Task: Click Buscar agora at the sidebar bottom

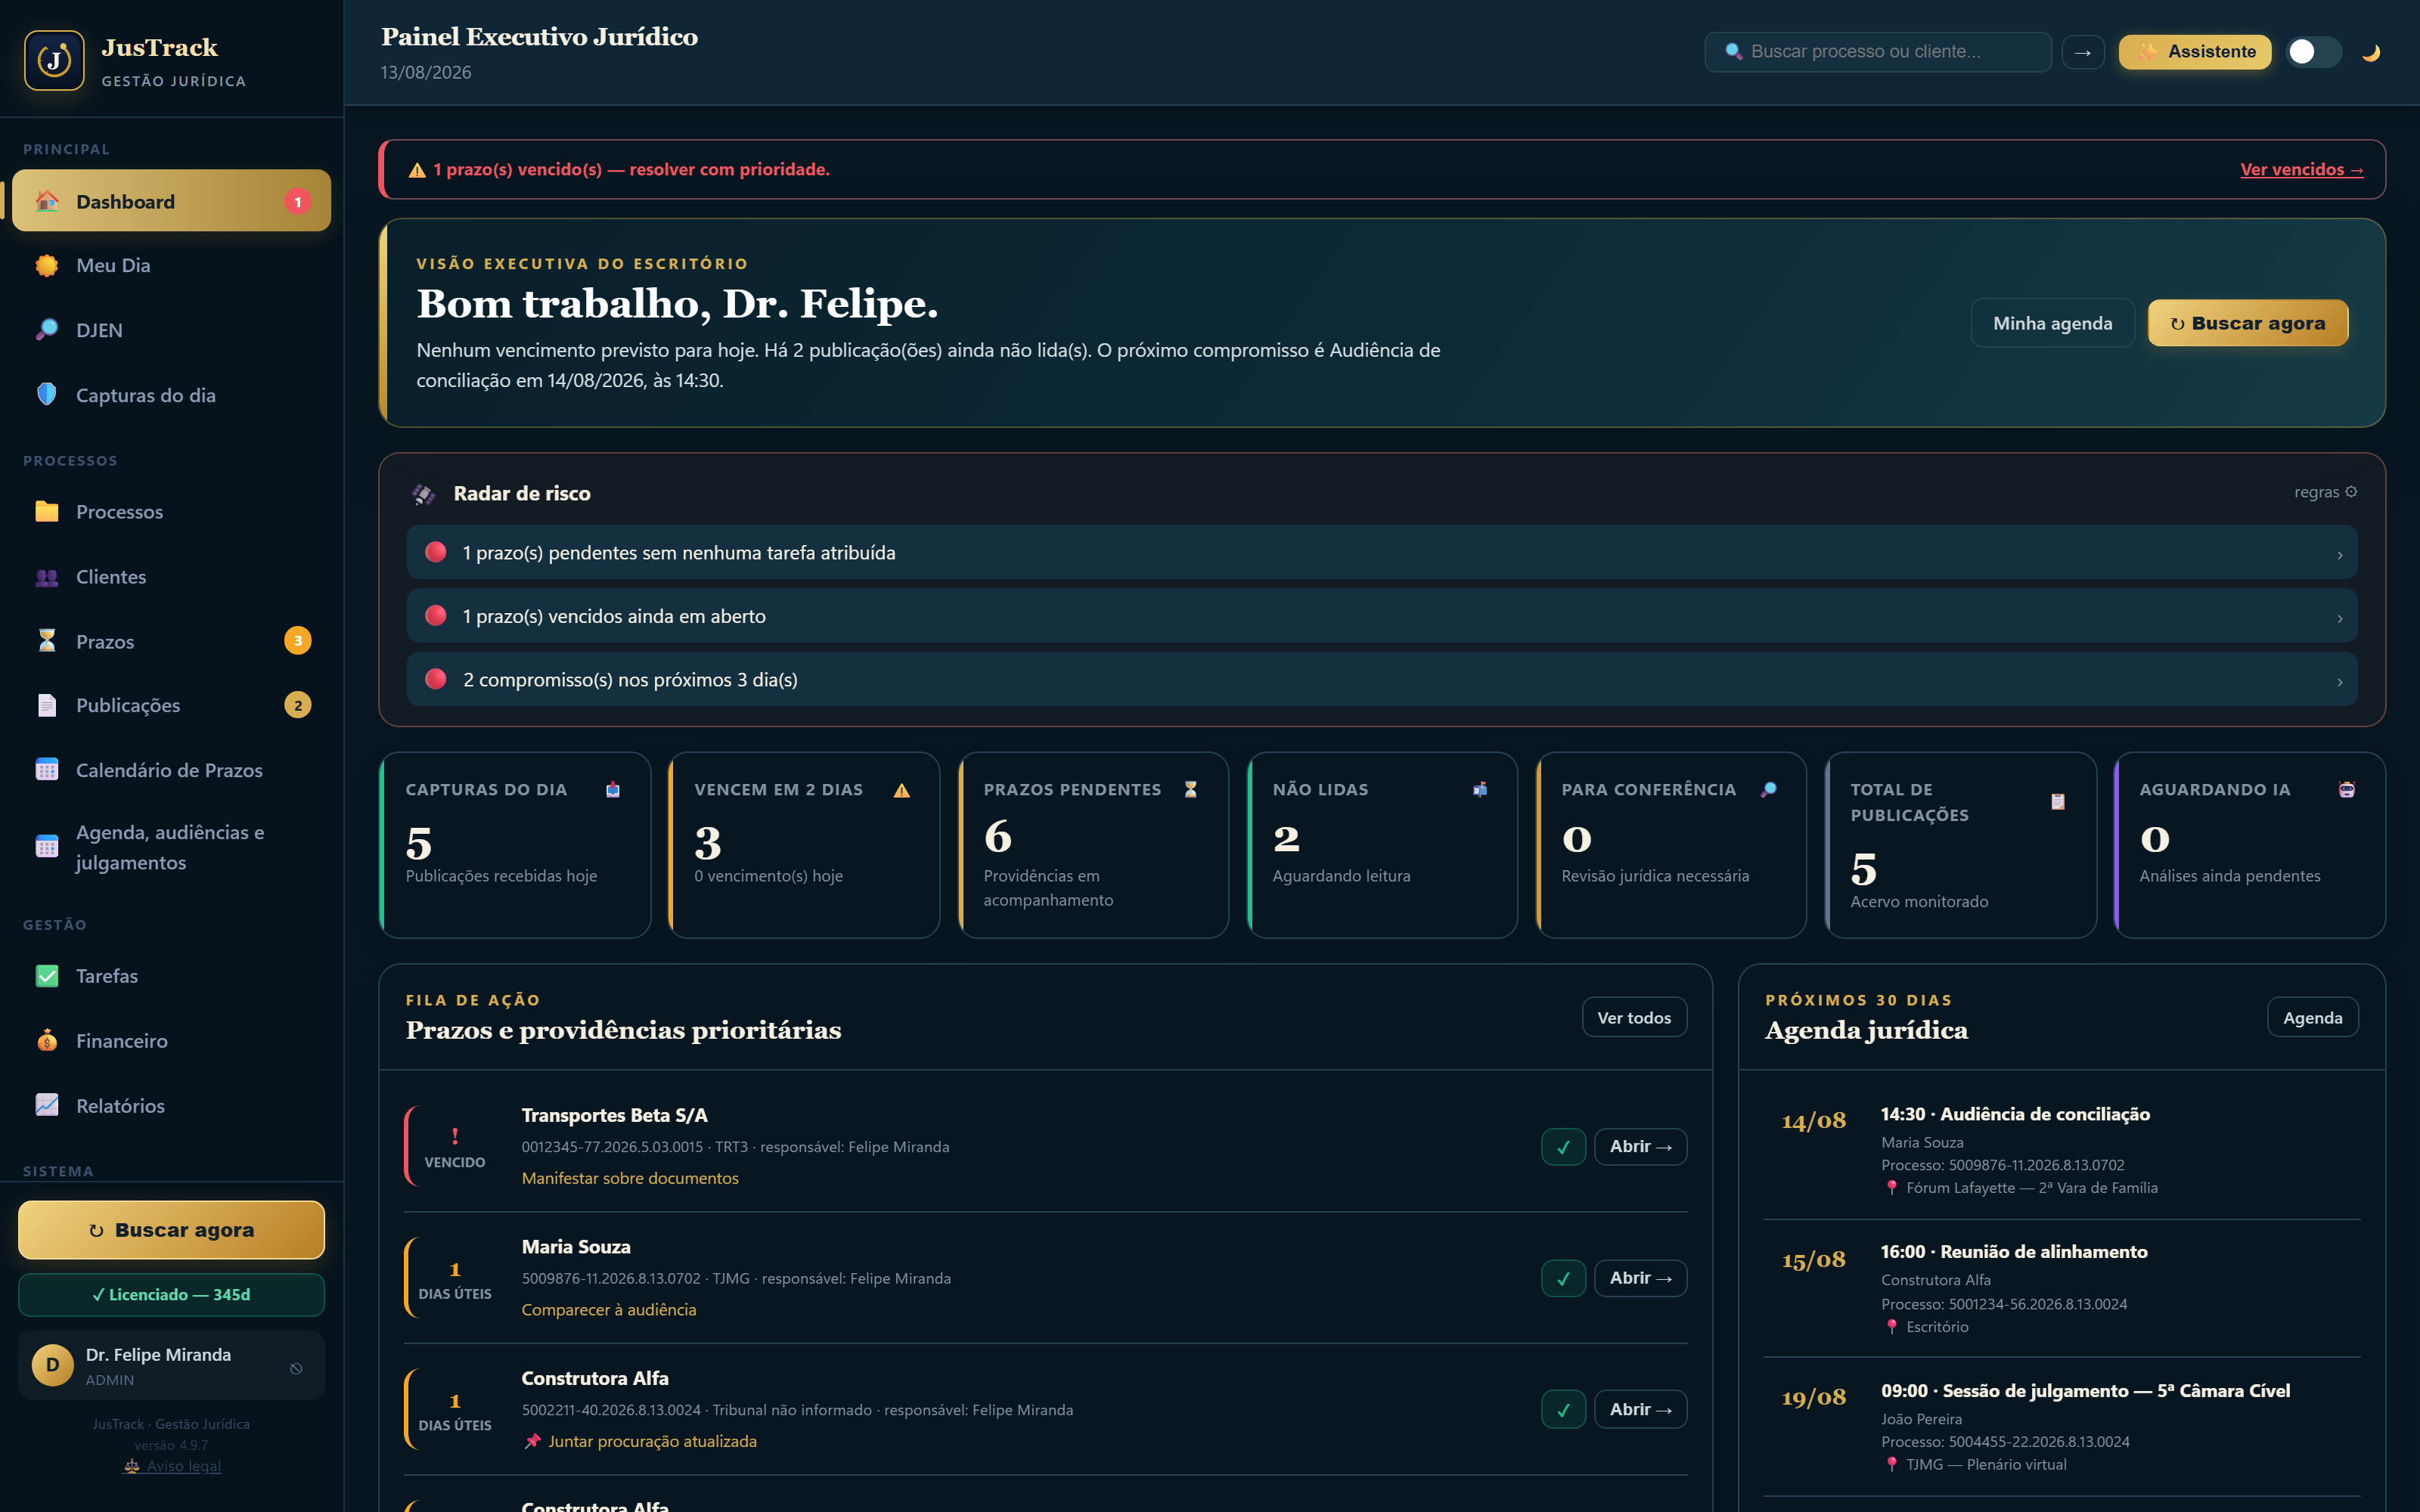Action: point(171,1230)
